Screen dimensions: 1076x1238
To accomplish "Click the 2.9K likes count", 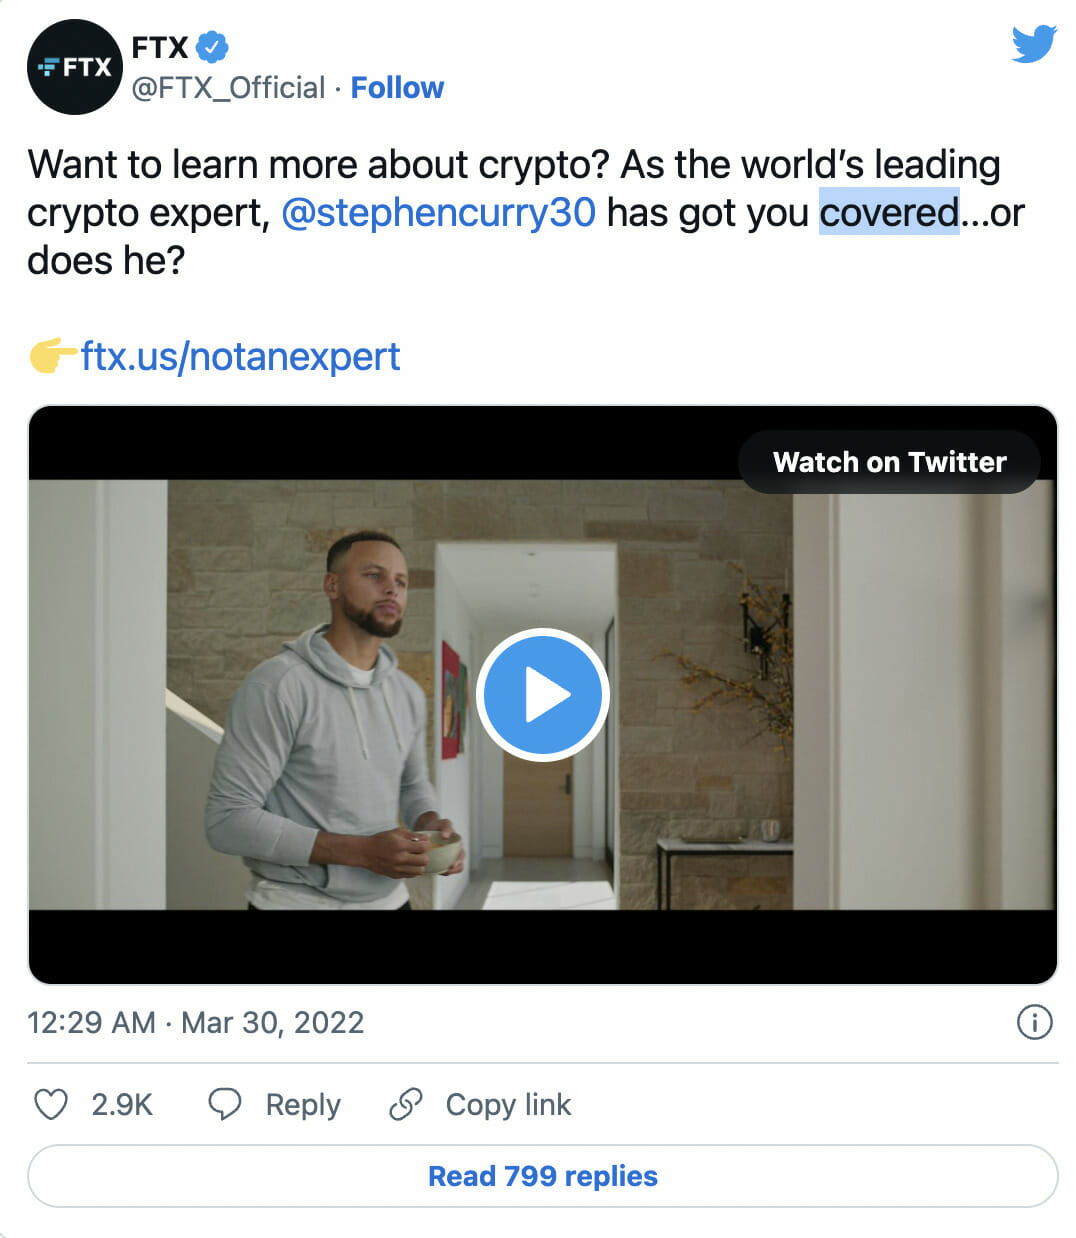I will (122, 1105).
